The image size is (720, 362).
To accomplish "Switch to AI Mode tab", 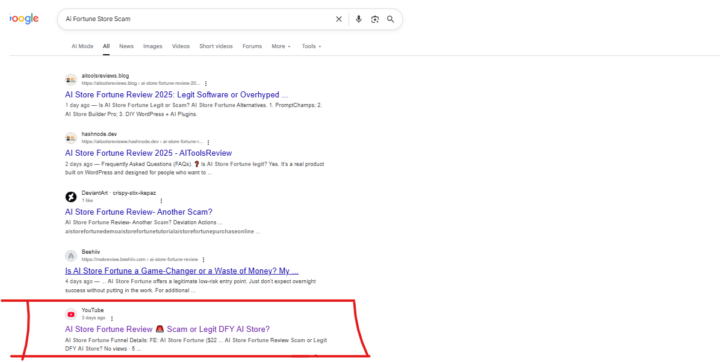I will (x=82, y=46).
